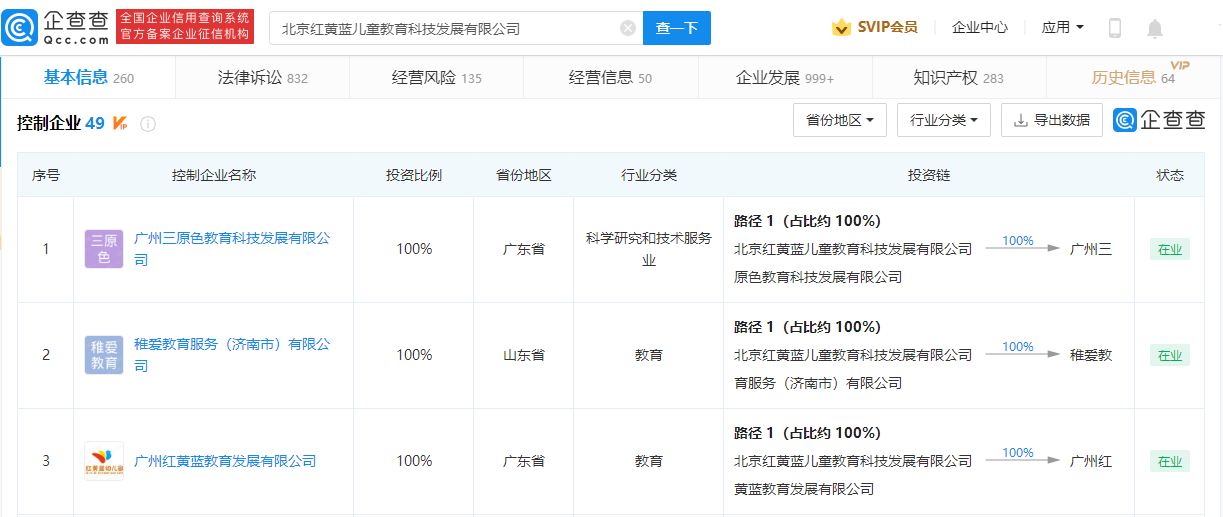Switch to the 经营信息 tab
The height and width of the screenshot is (517, 1223).
pos(611,77)
